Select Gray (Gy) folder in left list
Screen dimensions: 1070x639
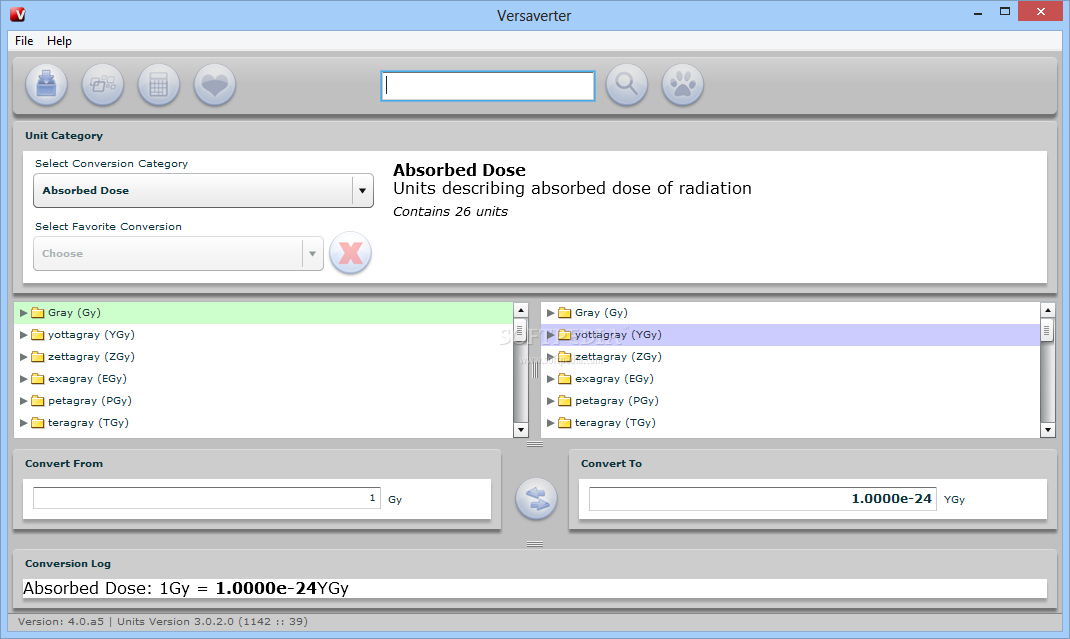pos(263,313)
